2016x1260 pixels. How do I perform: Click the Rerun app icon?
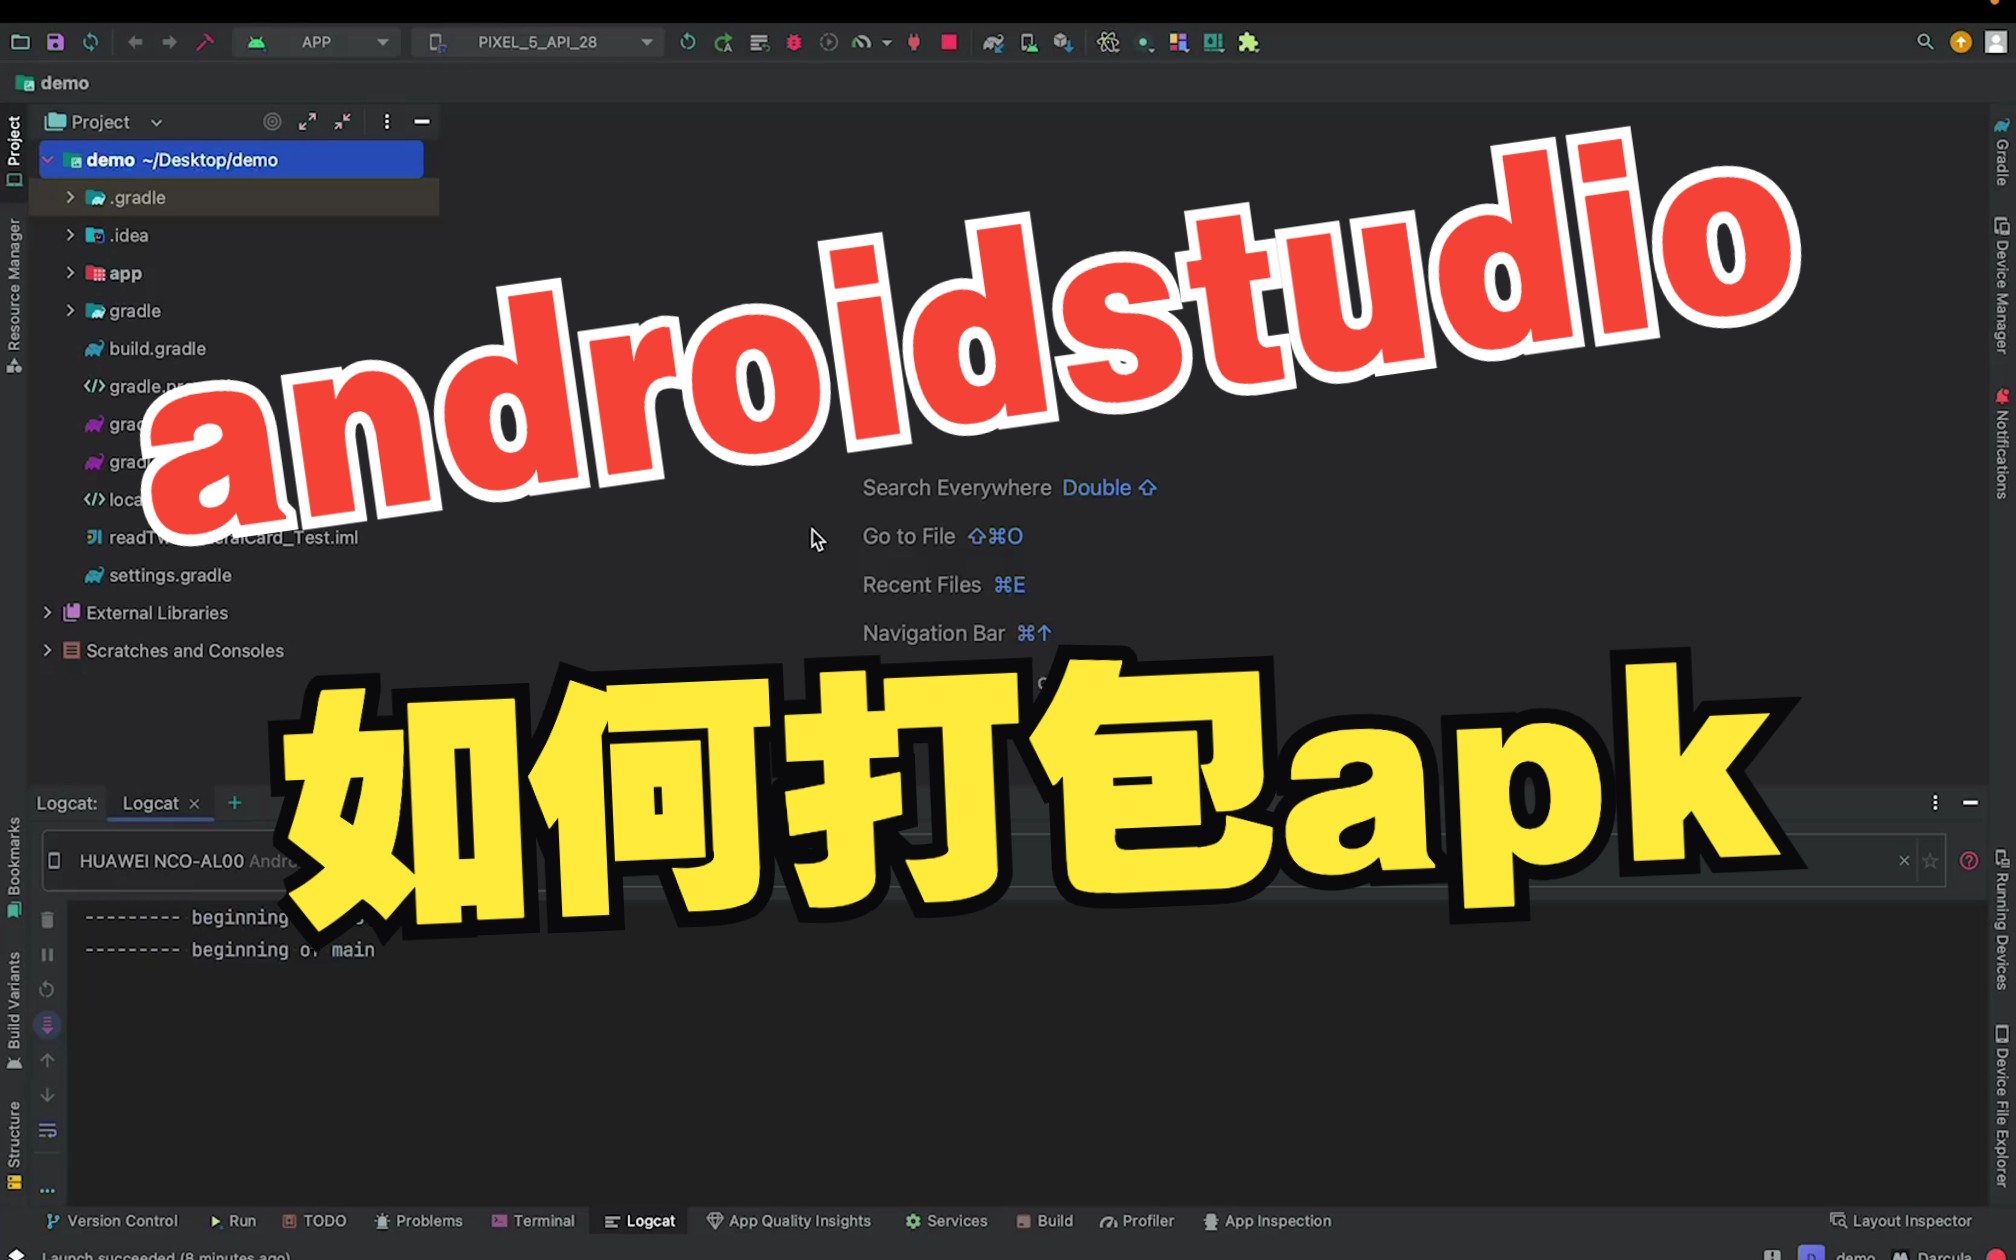pos(687,42)
